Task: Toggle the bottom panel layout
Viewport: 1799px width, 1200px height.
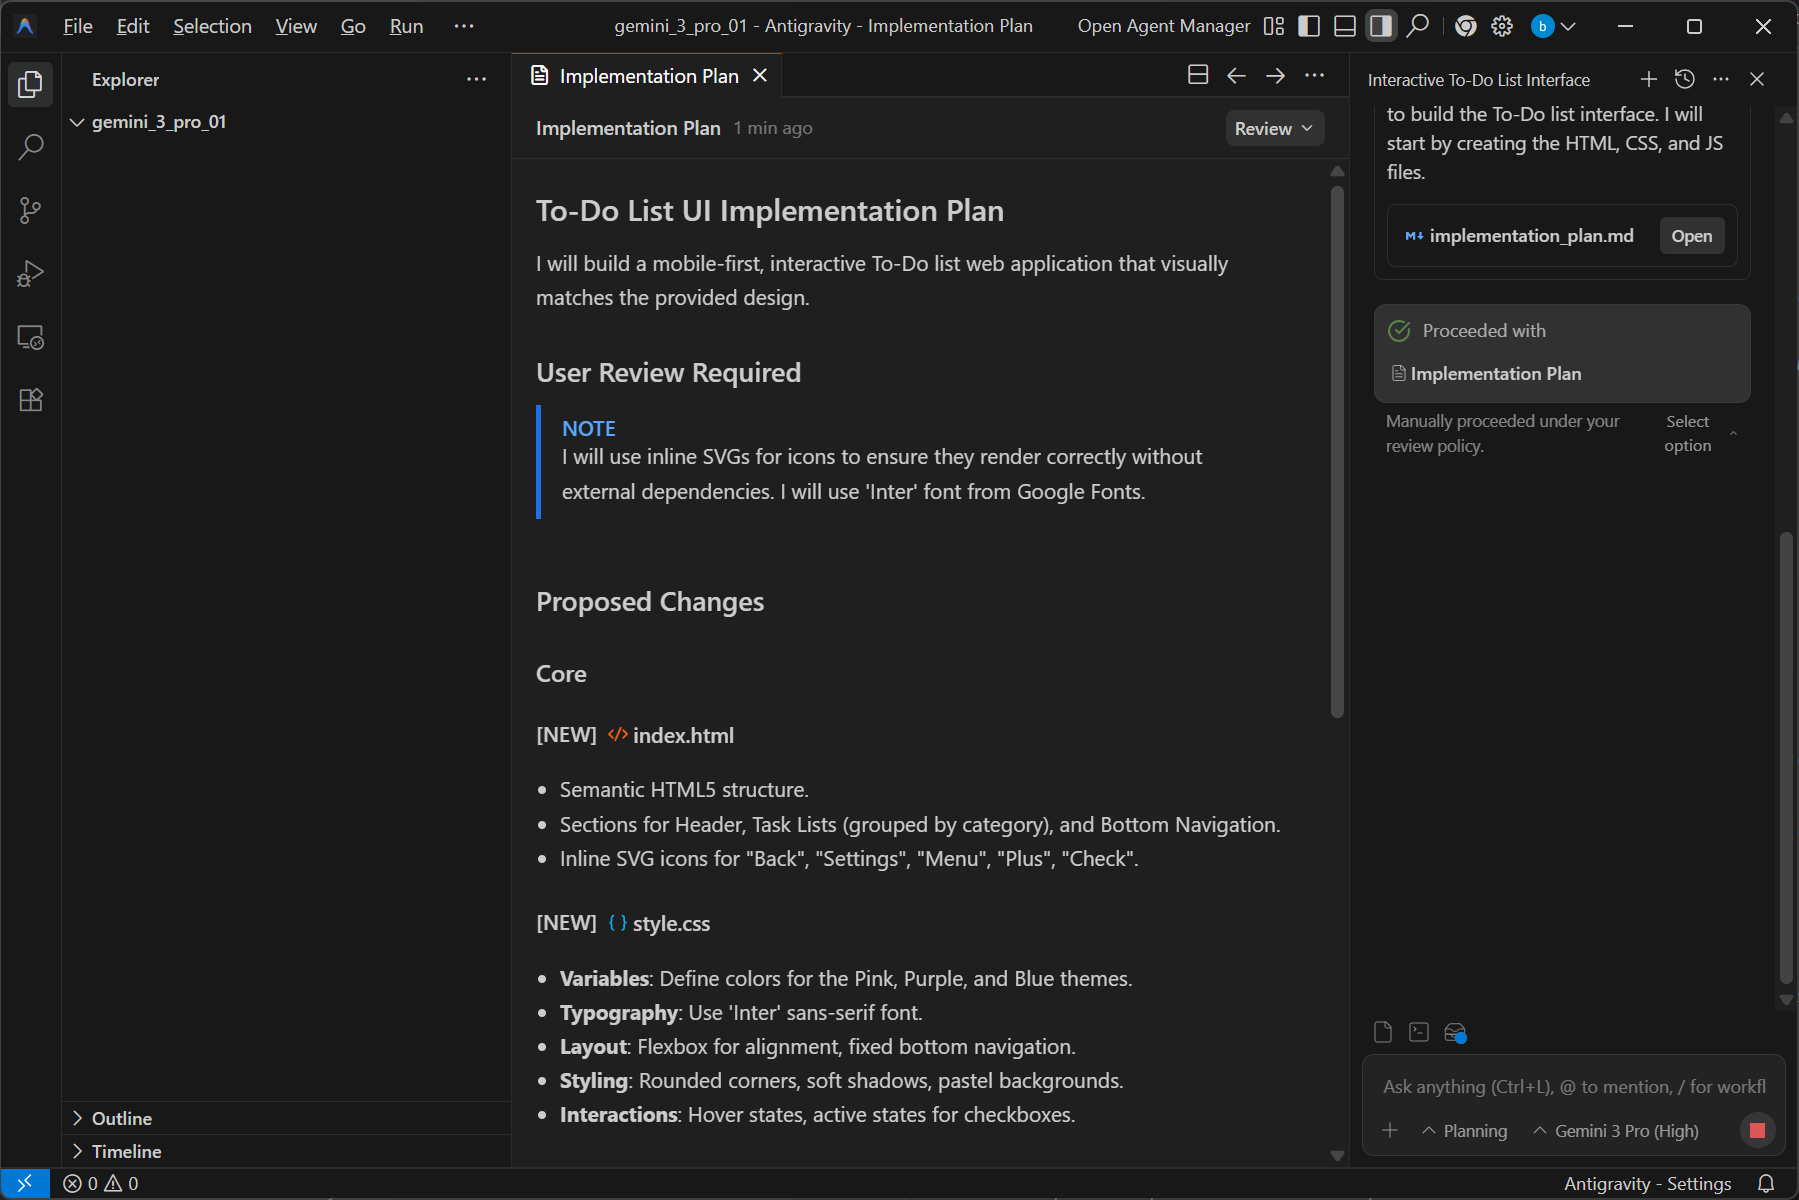Action: [x=1345, y=26]
